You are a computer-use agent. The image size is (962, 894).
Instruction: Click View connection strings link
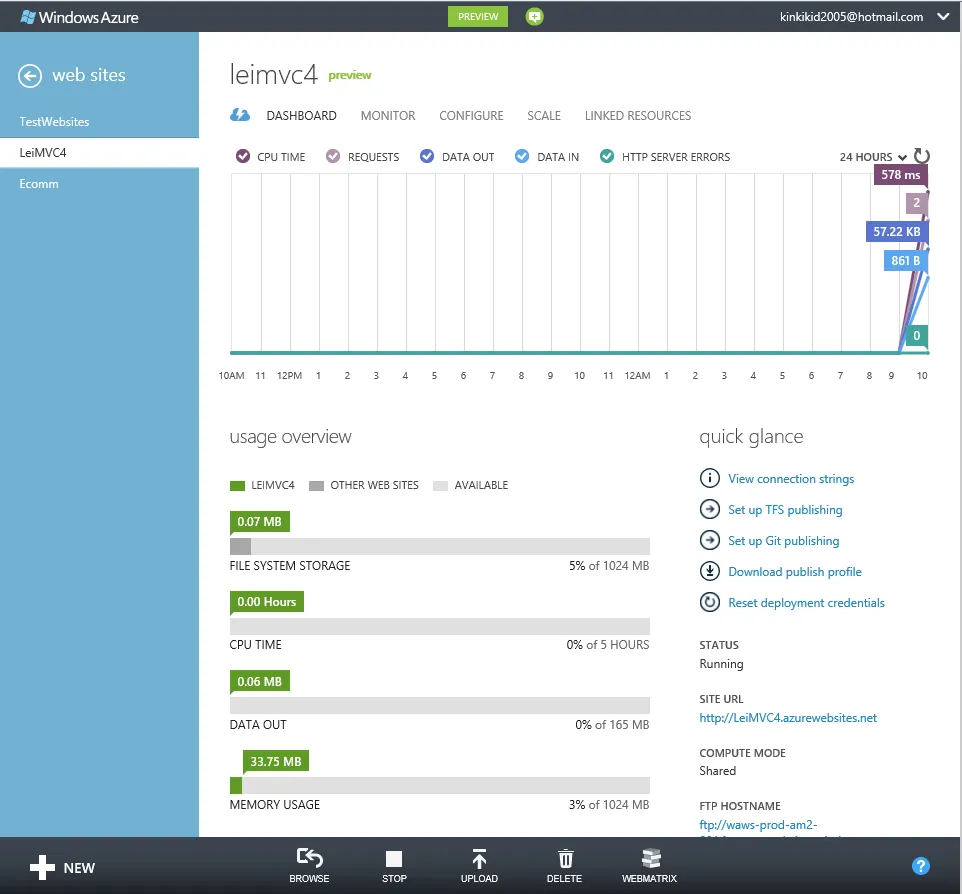(791, 479)
